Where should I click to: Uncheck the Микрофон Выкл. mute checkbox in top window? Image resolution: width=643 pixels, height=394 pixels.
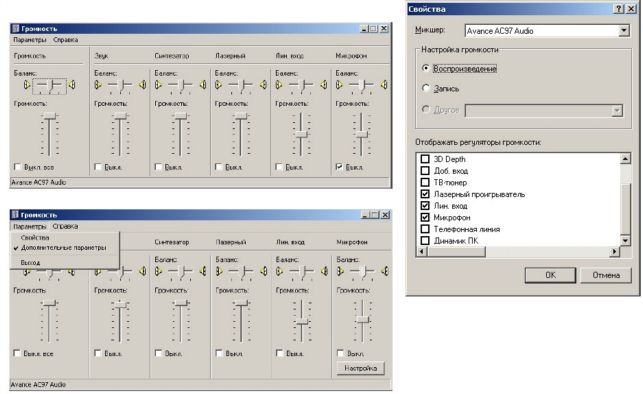(339, 167)
